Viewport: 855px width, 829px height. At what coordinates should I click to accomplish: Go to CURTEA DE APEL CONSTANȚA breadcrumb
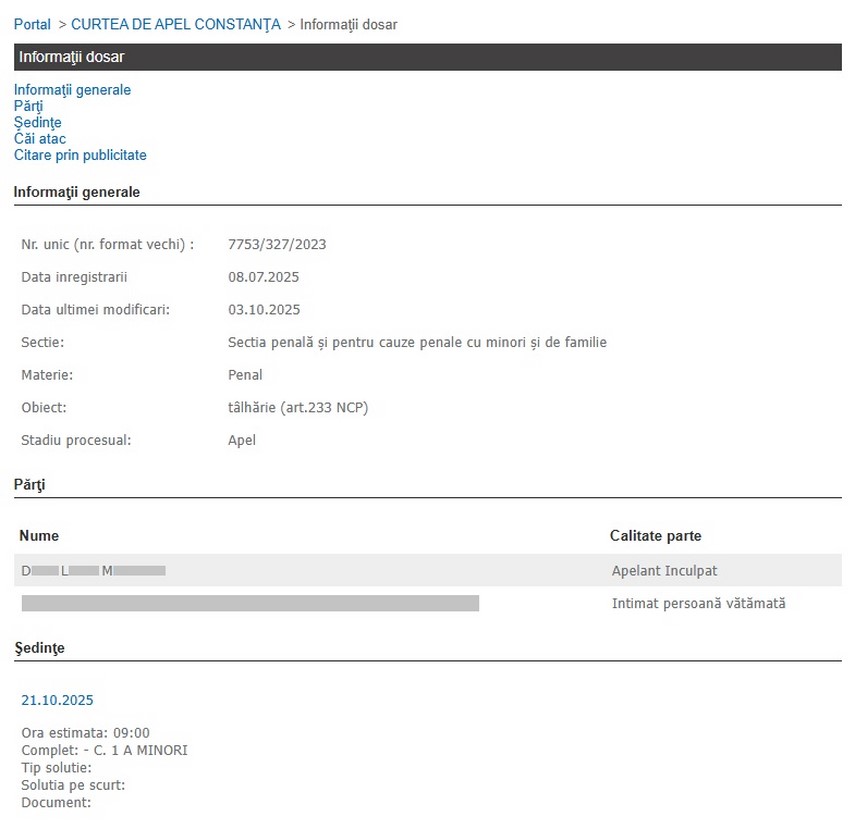tap(176, 24)
